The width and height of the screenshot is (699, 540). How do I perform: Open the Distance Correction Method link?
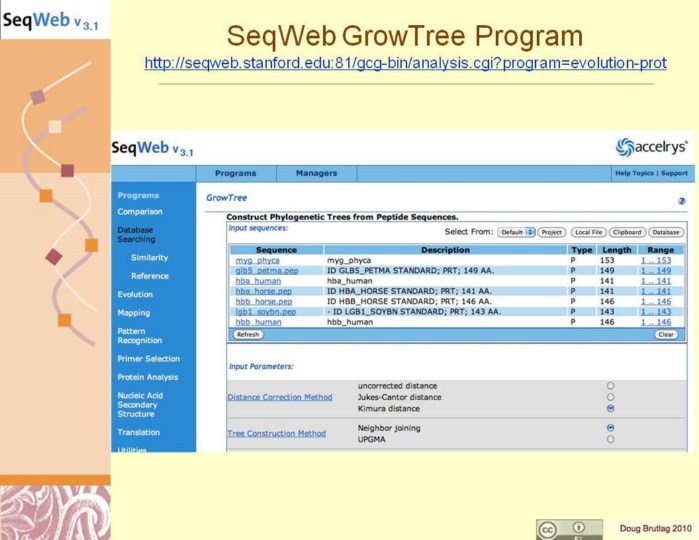(x=280, y=397)
